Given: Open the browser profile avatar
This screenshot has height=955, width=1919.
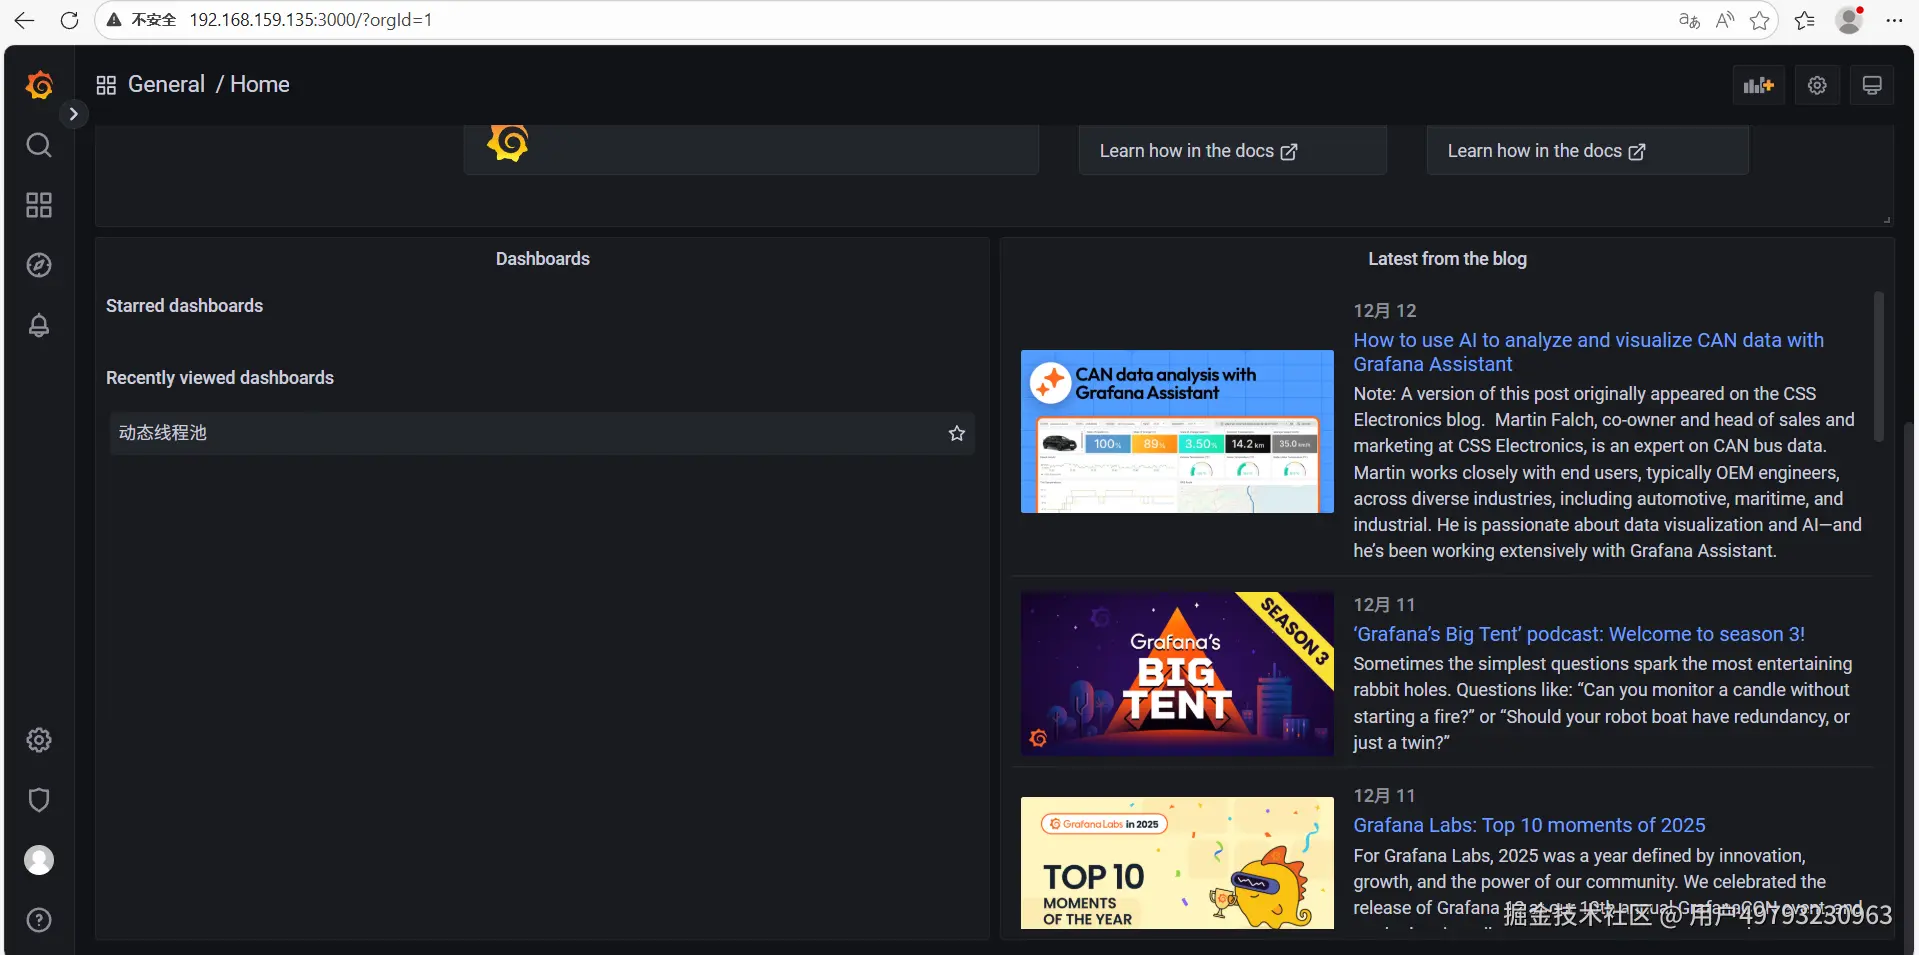Looking at the screenshot, I should 1850,20.
